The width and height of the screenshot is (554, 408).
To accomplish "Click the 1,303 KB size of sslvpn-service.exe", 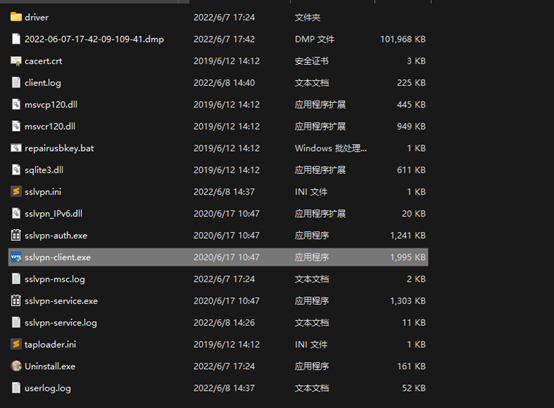I will tap(408, 301).
